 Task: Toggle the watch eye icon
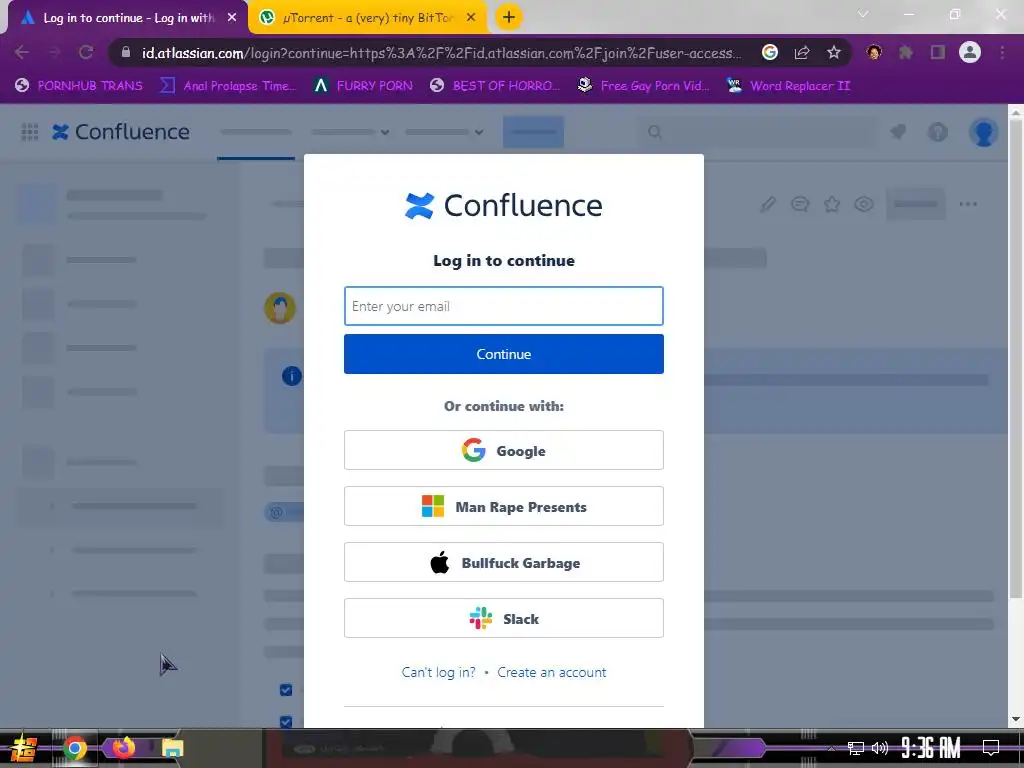pyautogui.click(x=864, y=204)
